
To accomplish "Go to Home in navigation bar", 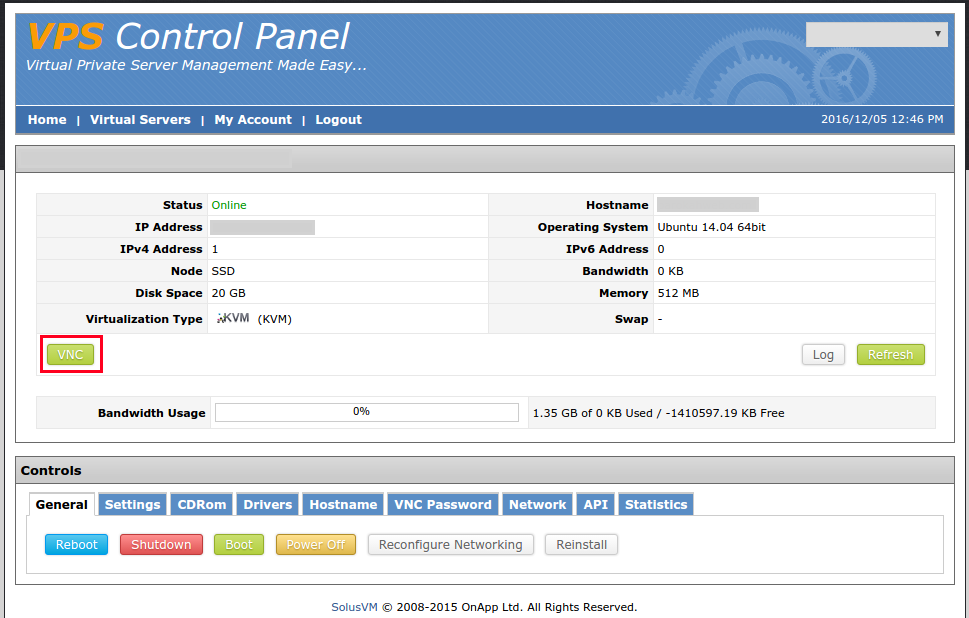I will 47,119.
